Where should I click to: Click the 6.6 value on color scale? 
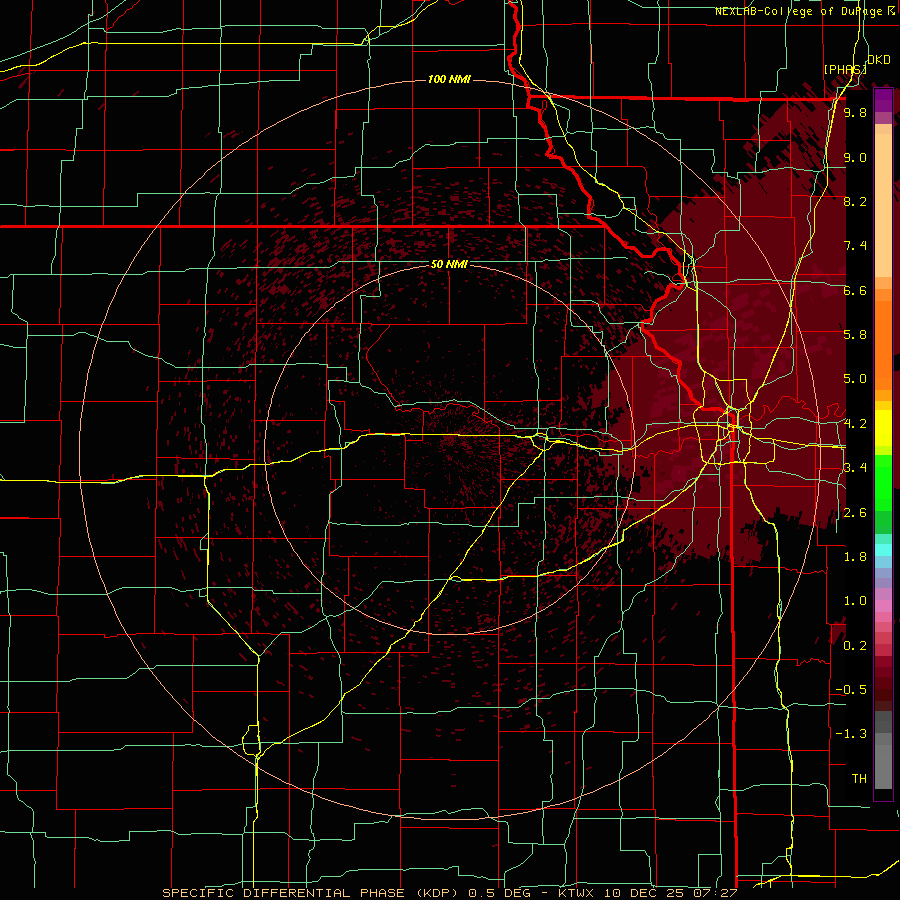[x=855, y=290]
